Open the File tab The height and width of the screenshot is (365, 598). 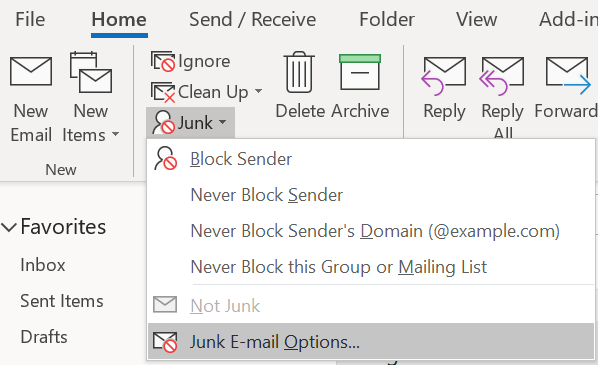point(30,19)
